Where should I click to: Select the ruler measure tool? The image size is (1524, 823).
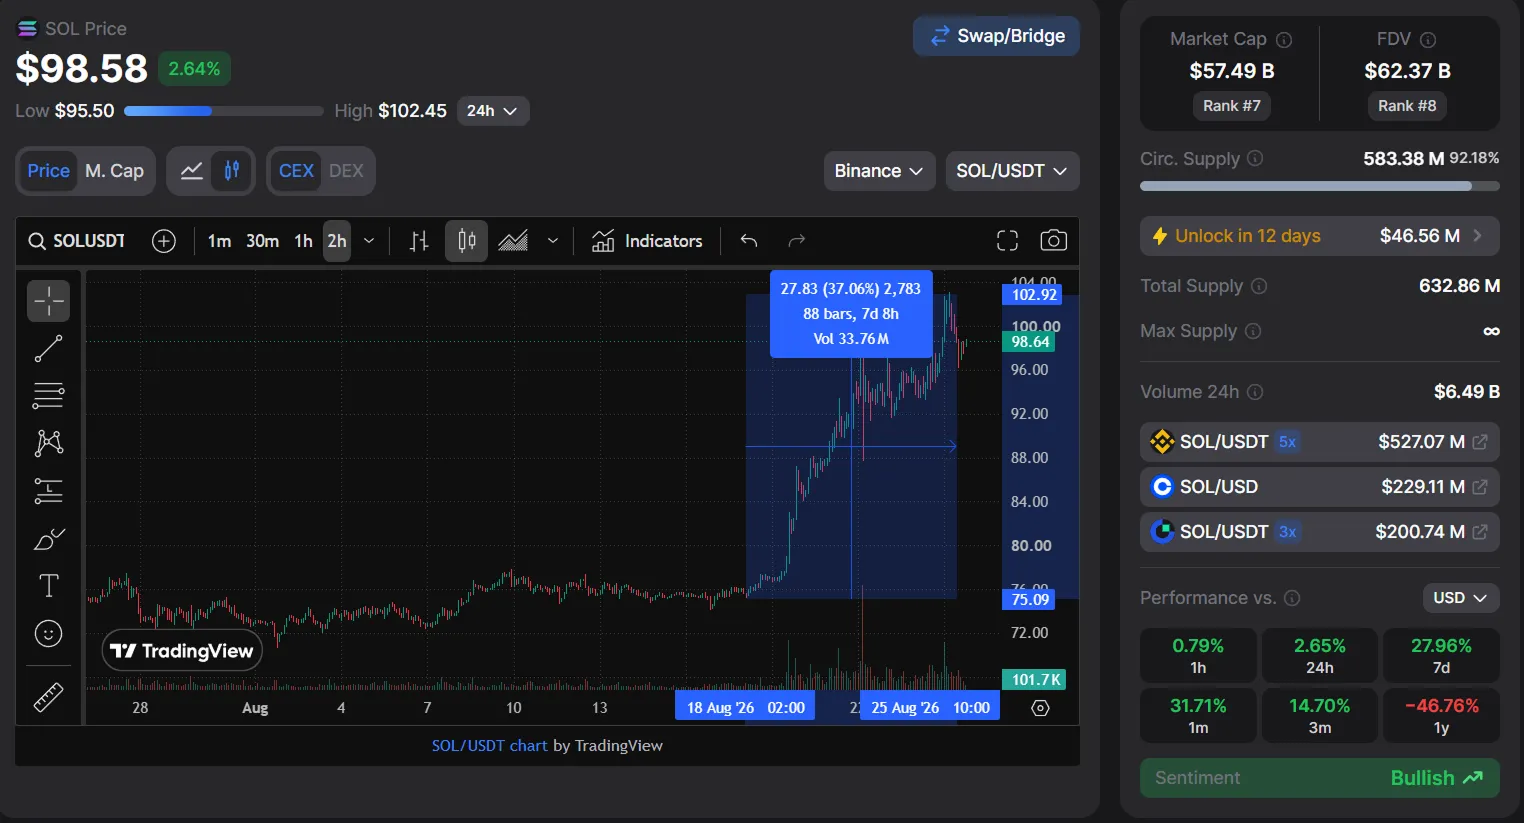coord(48,697)
